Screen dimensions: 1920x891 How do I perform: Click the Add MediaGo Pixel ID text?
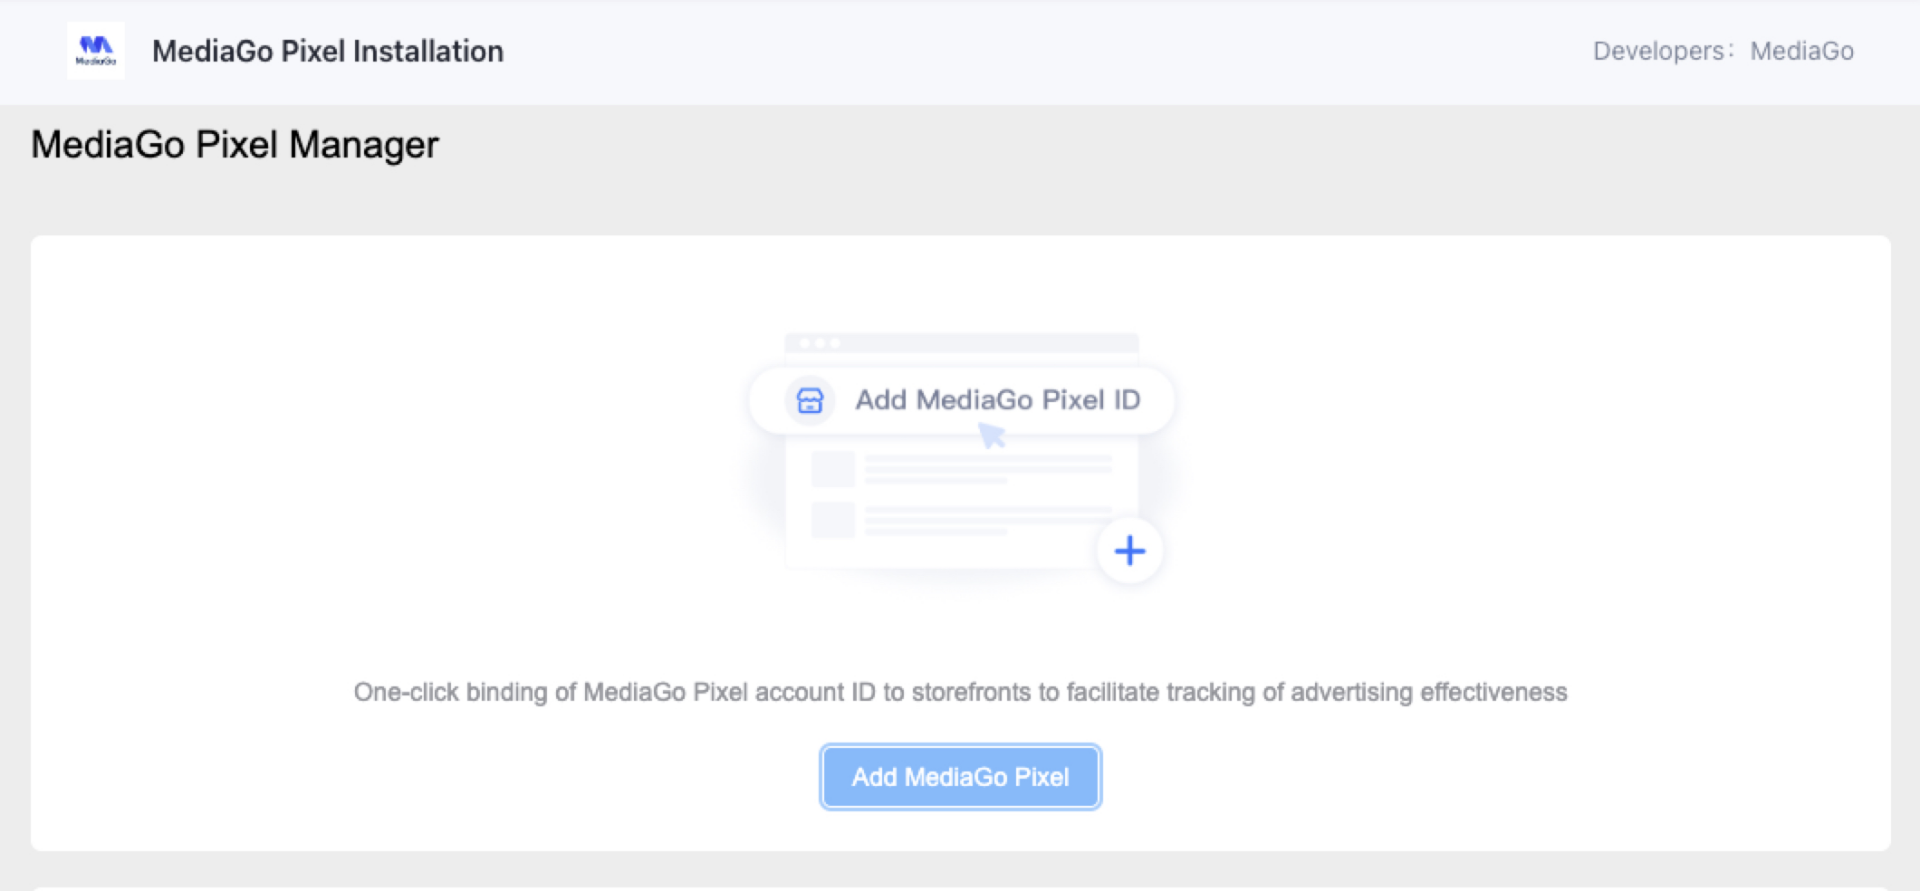coord(997,399)
